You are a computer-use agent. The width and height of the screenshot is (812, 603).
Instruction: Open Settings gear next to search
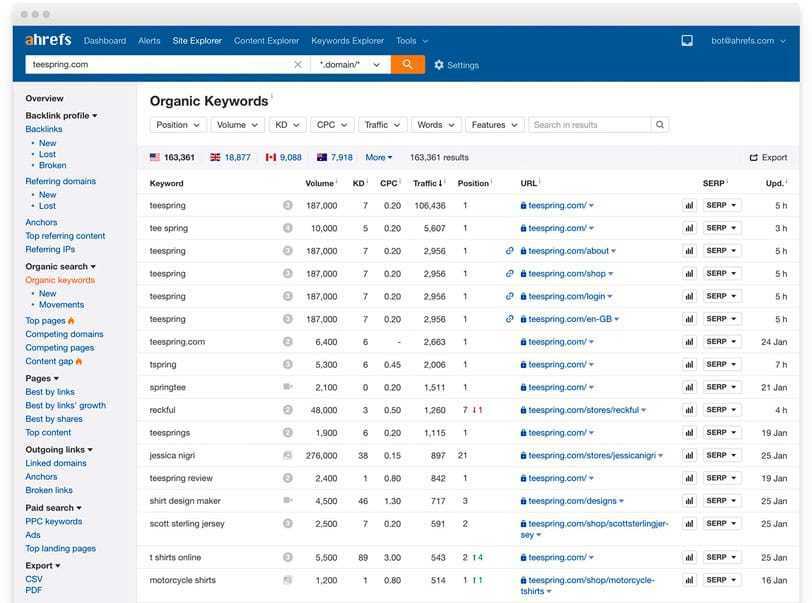click(456, 65)
